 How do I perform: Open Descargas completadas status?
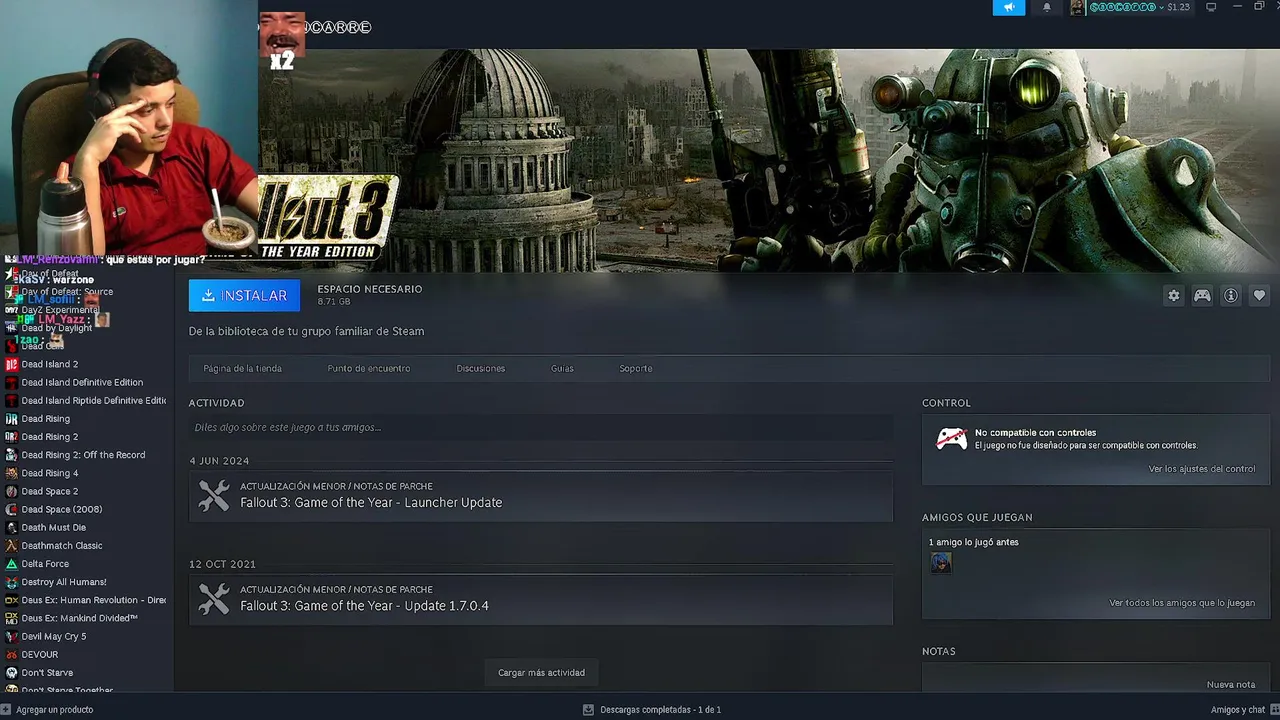coord(652,710)
